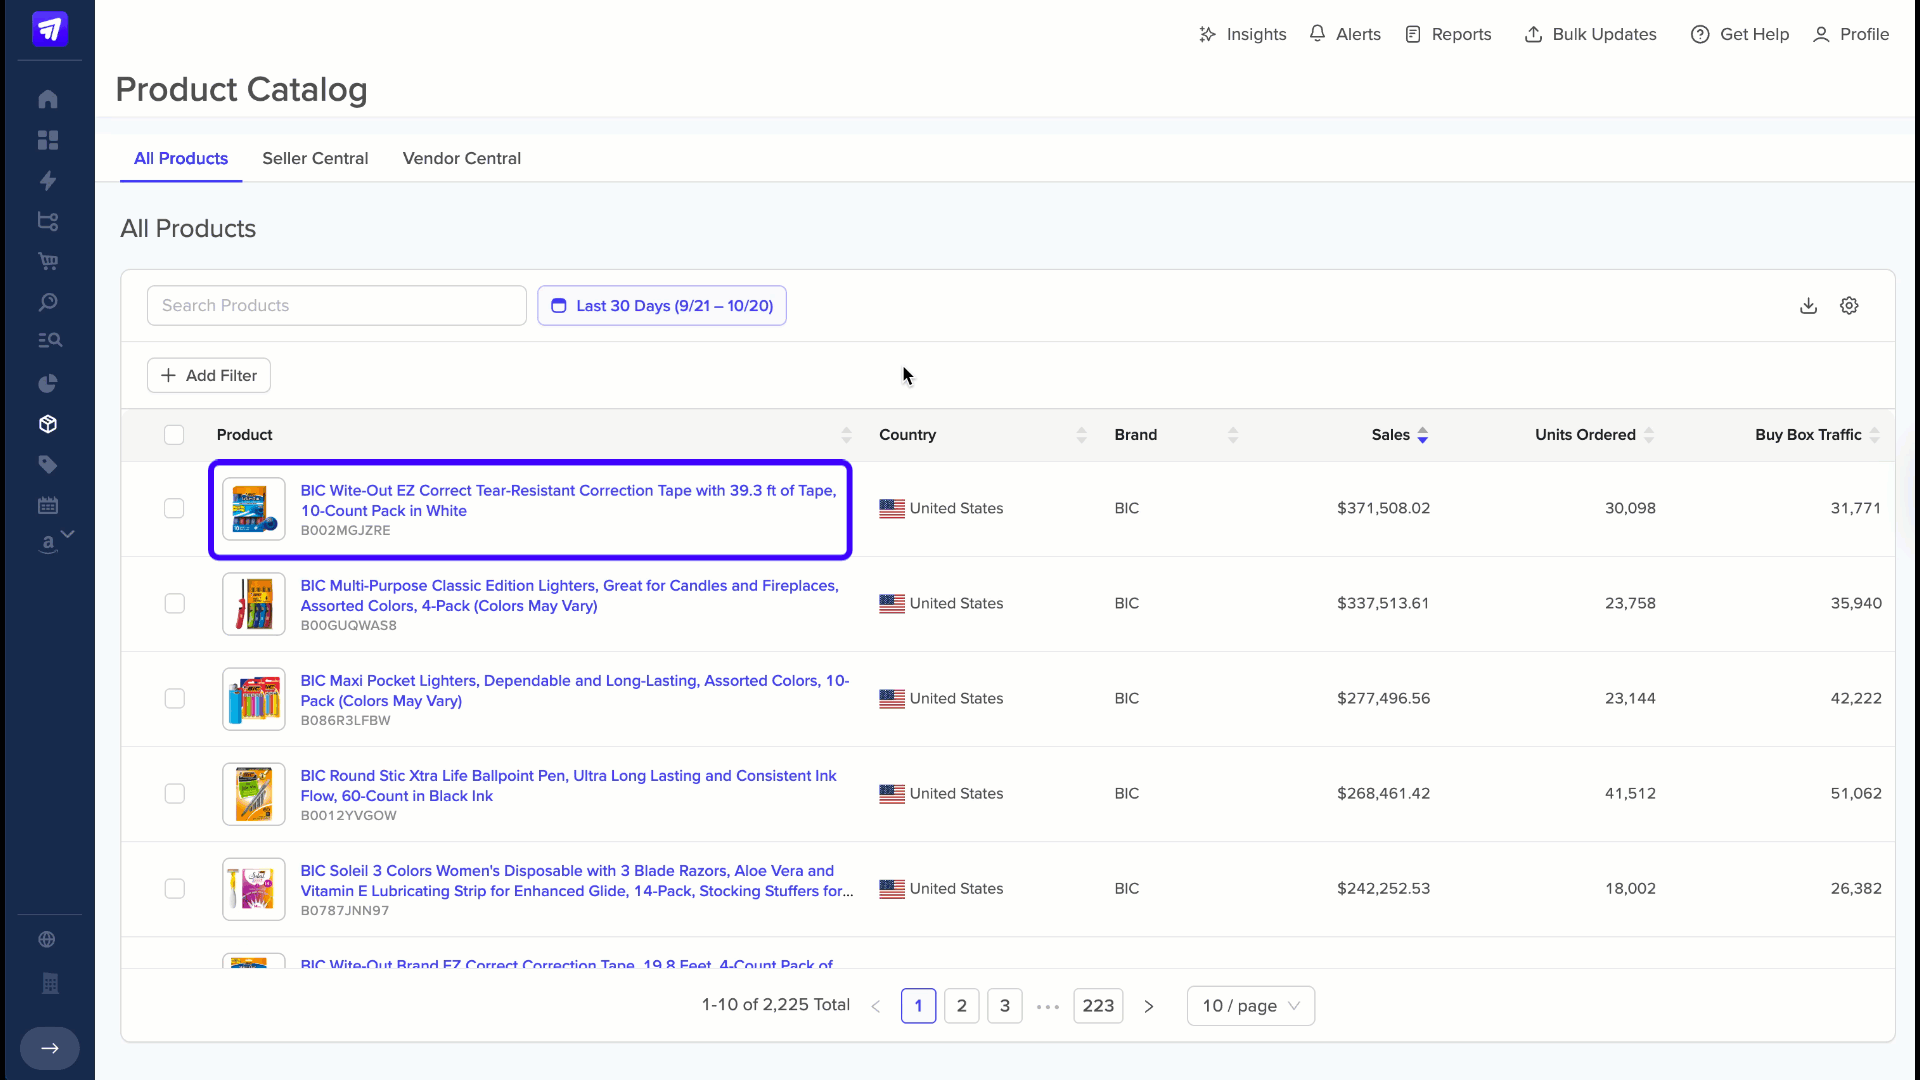Check the Maxi Pocket Lighters row checkbox
This screenshot has width=1920, height=1080.
(x=174, y=698)
